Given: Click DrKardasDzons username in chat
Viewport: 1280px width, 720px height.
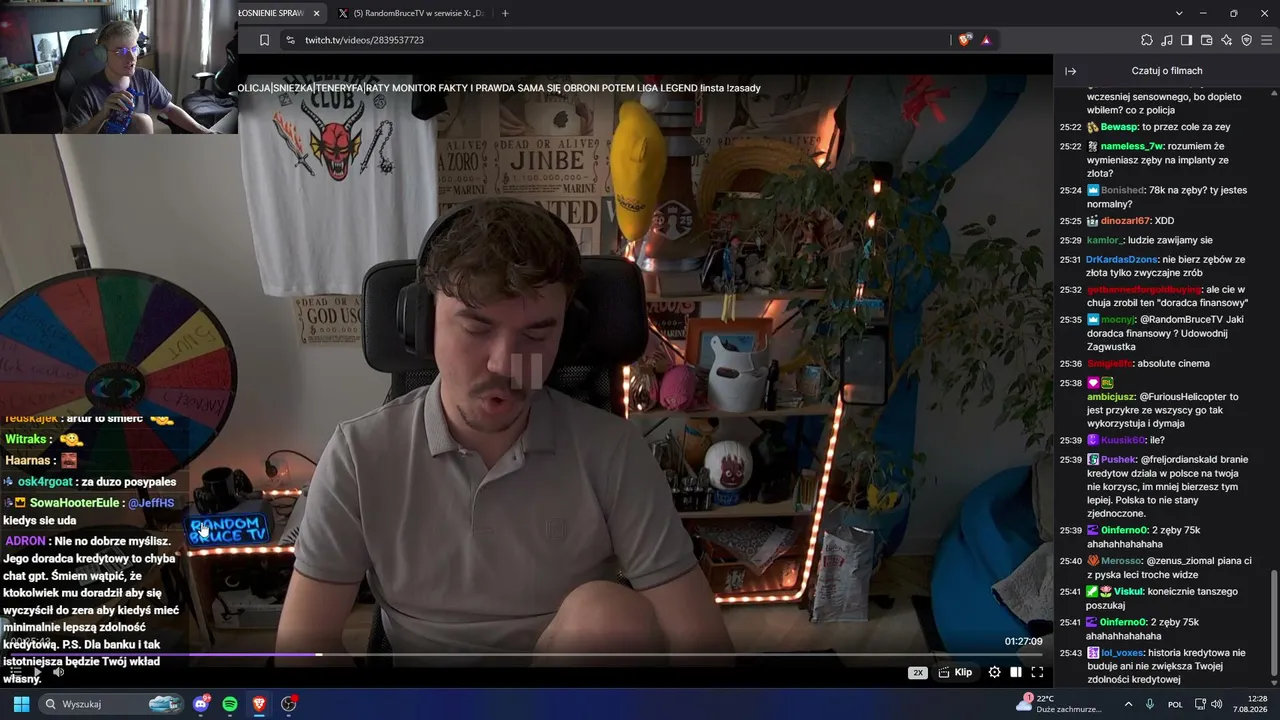Looking at the screenshot, I should click(1122, 259).
